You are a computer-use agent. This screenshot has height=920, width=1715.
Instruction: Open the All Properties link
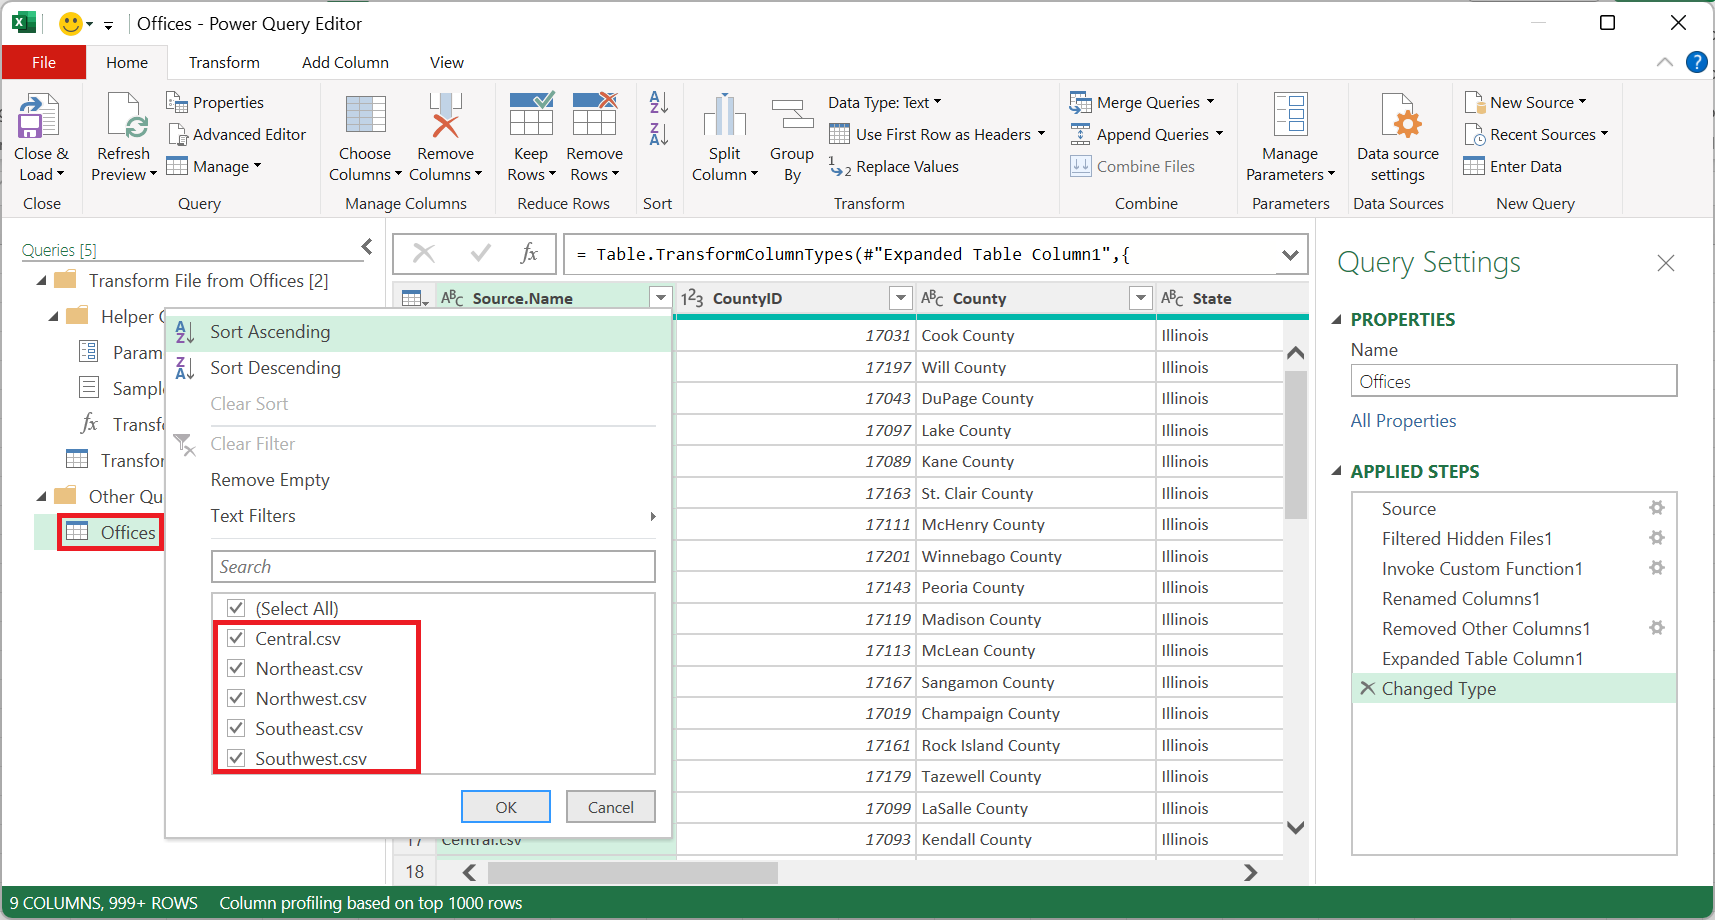coord(1403,421)
